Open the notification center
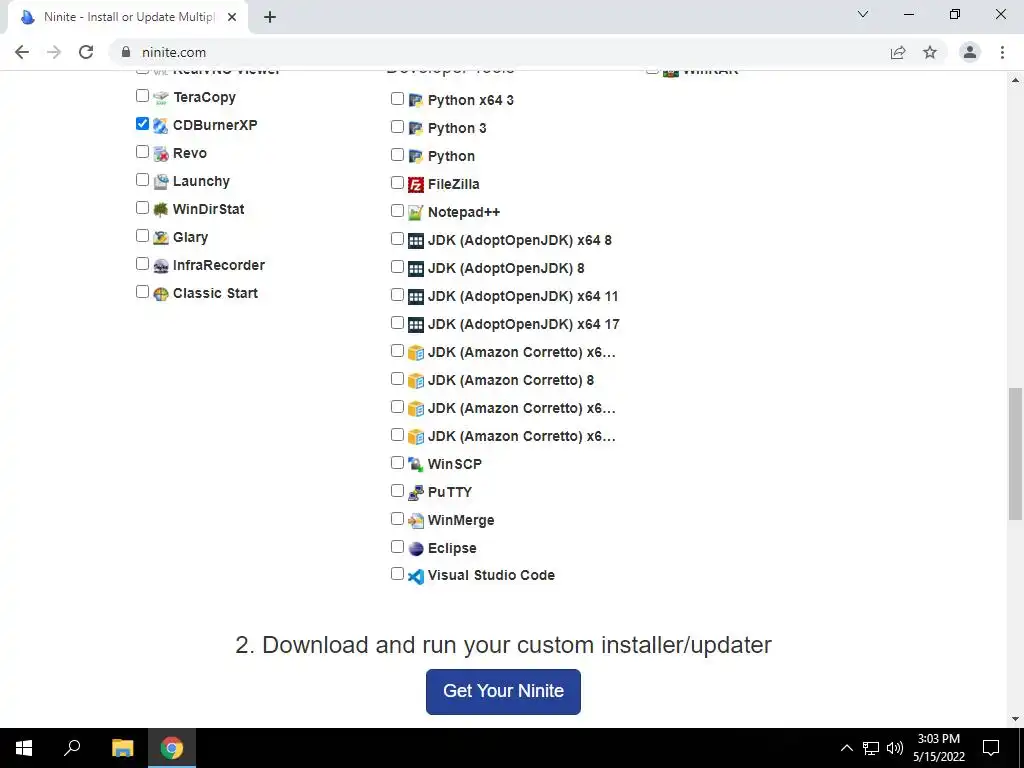1024x768 pixels. tap(991, 748)
